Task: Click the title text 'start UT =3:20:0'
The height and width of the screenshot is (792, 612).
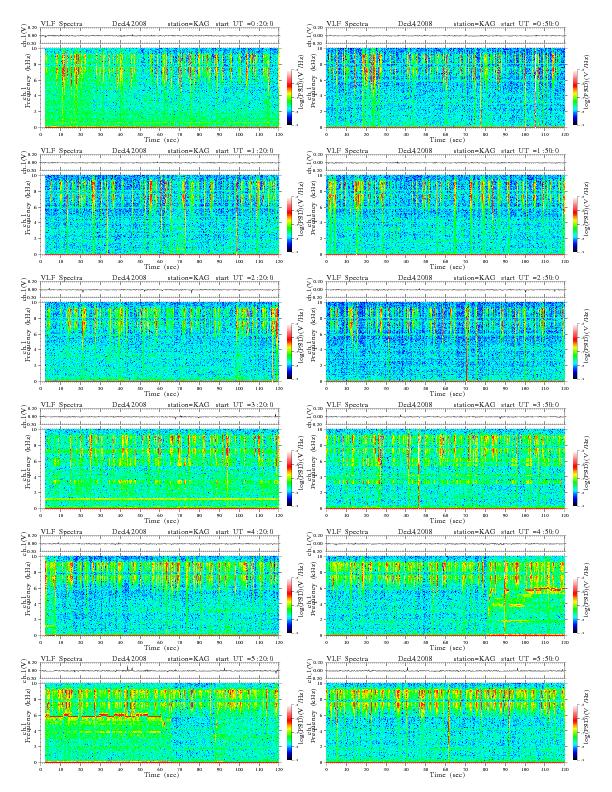Action: point(244,405)
